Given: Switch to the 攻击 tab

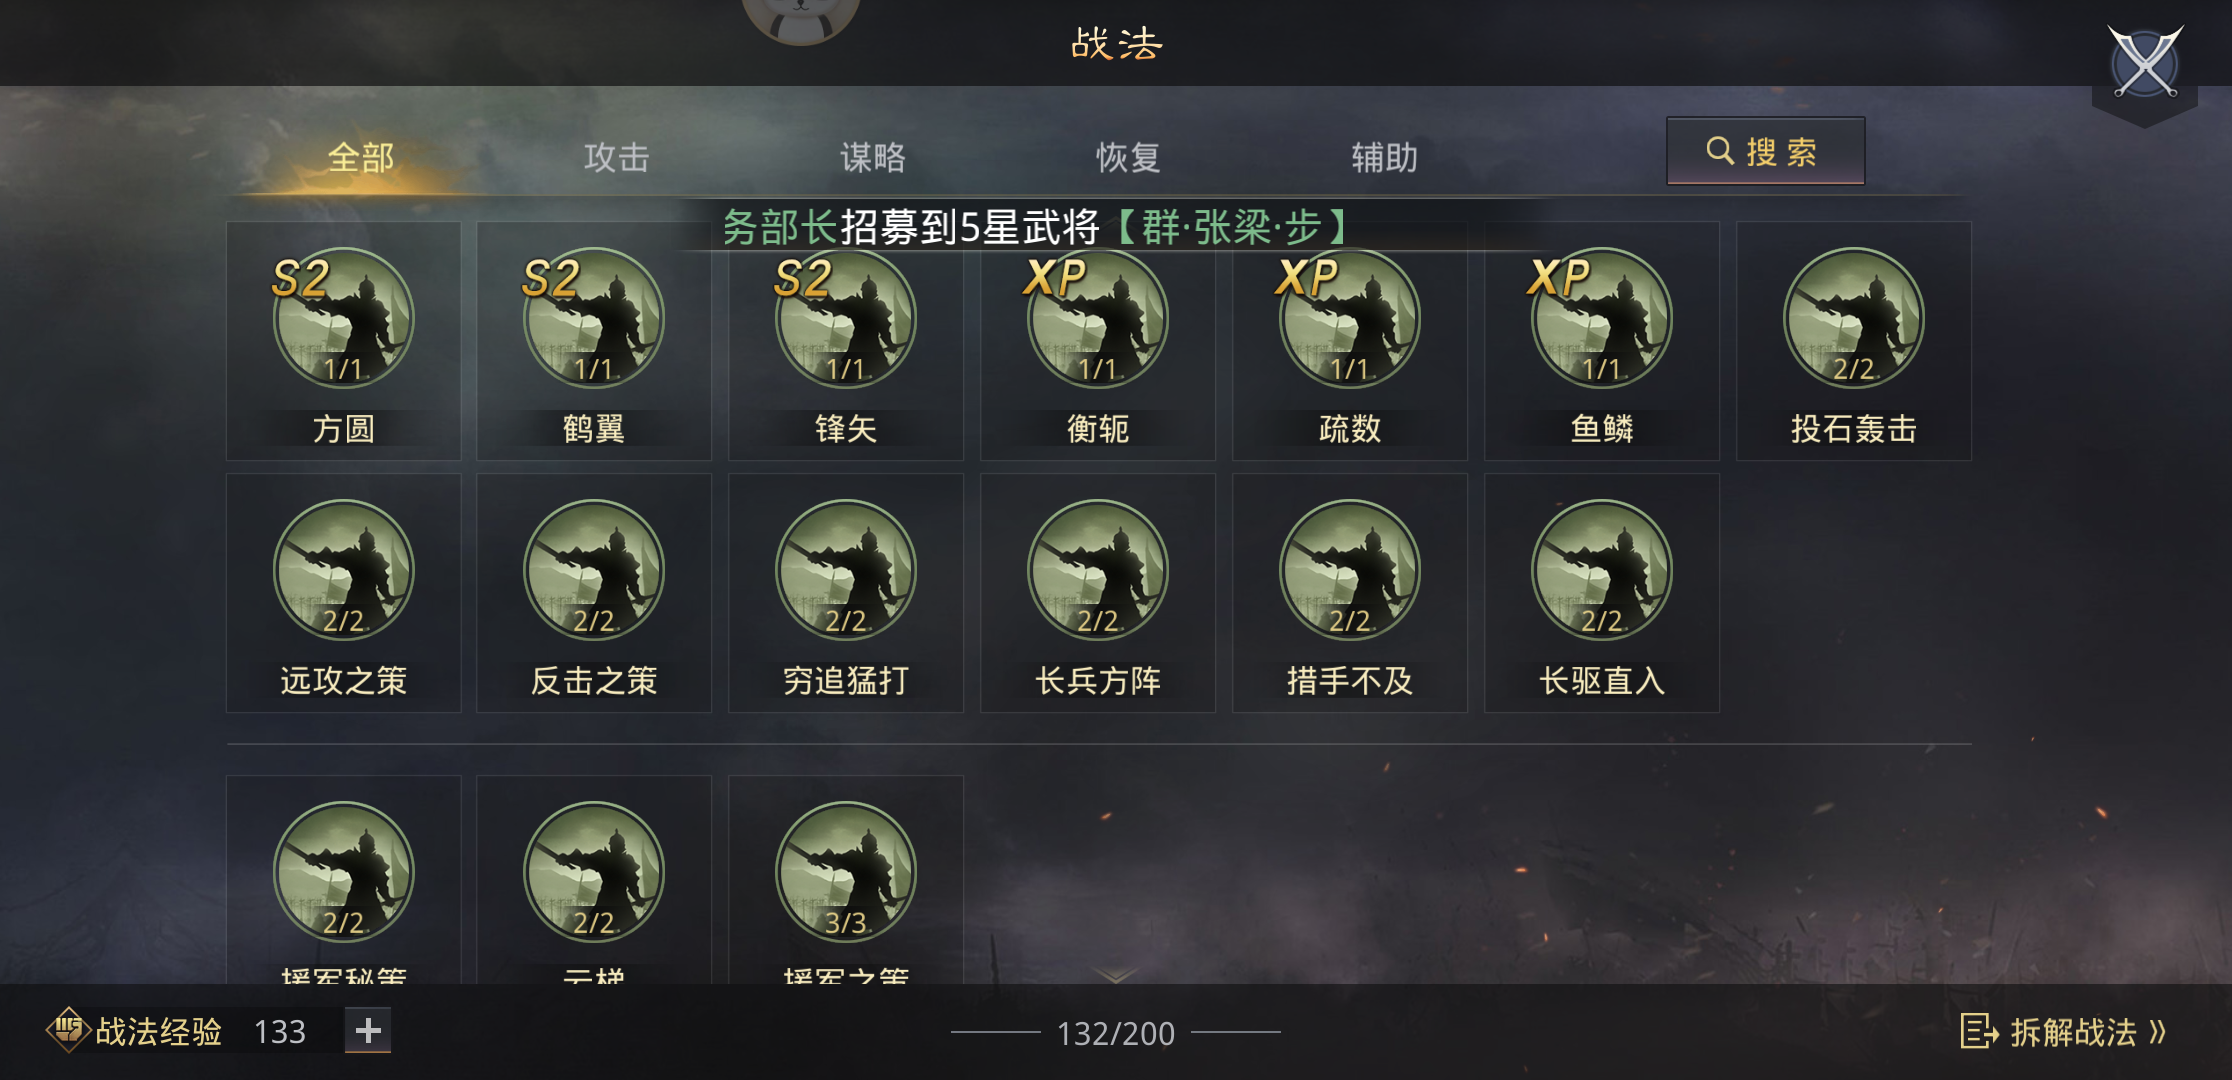Looking at the screenshot, I should [x=617, y=157].
